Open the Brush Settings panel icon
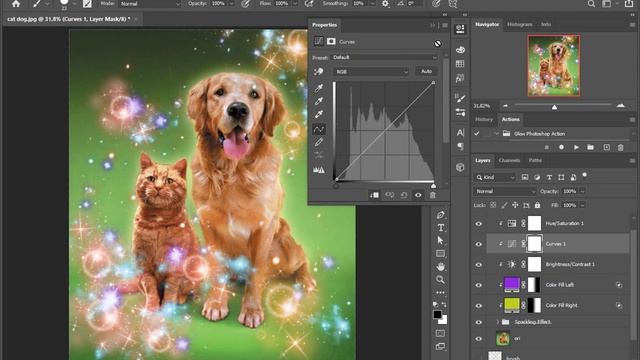 coord(460,98)
